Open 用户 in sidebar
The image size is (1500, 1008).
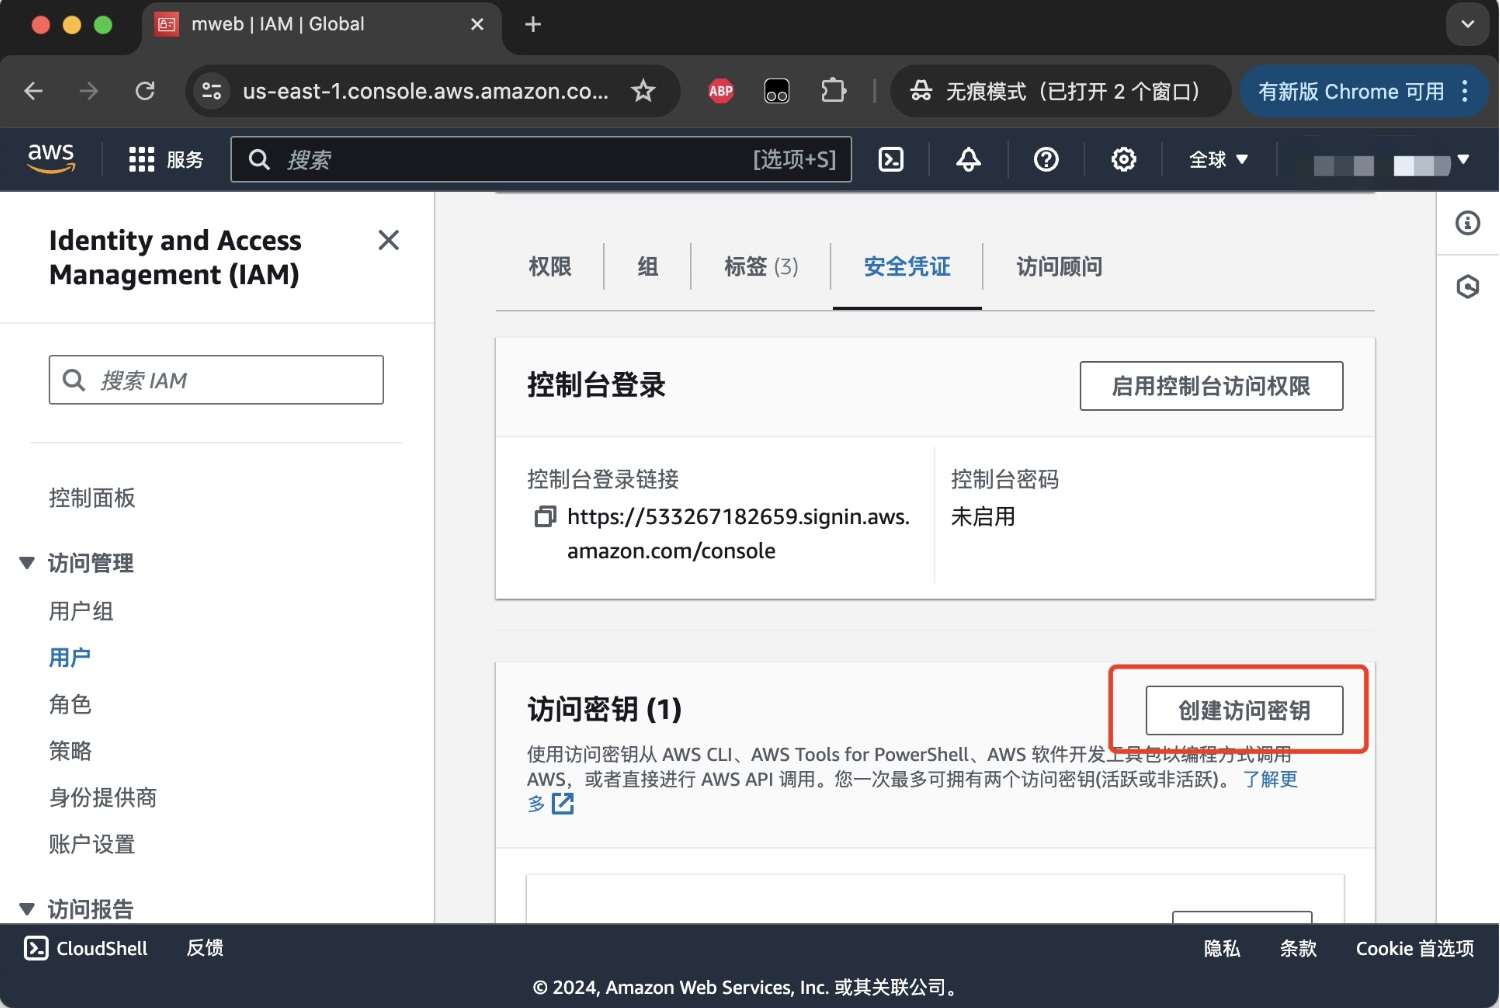(x=70, y=657)
